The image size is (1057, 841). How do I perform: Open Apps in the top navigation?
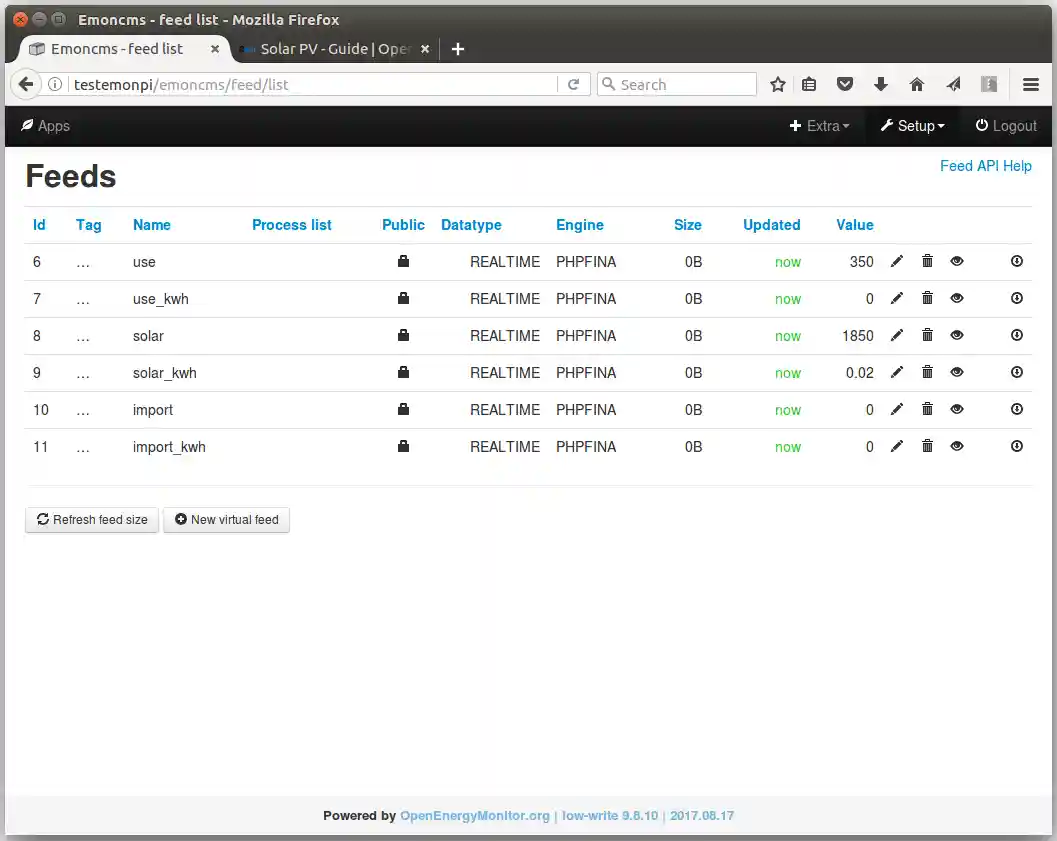45,126
